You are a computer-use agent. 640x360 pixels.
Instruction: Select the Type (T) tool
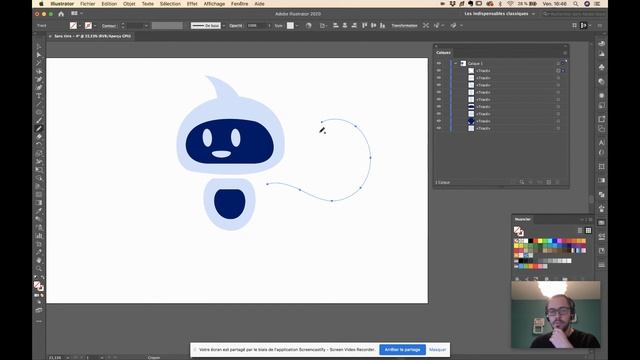39,96
